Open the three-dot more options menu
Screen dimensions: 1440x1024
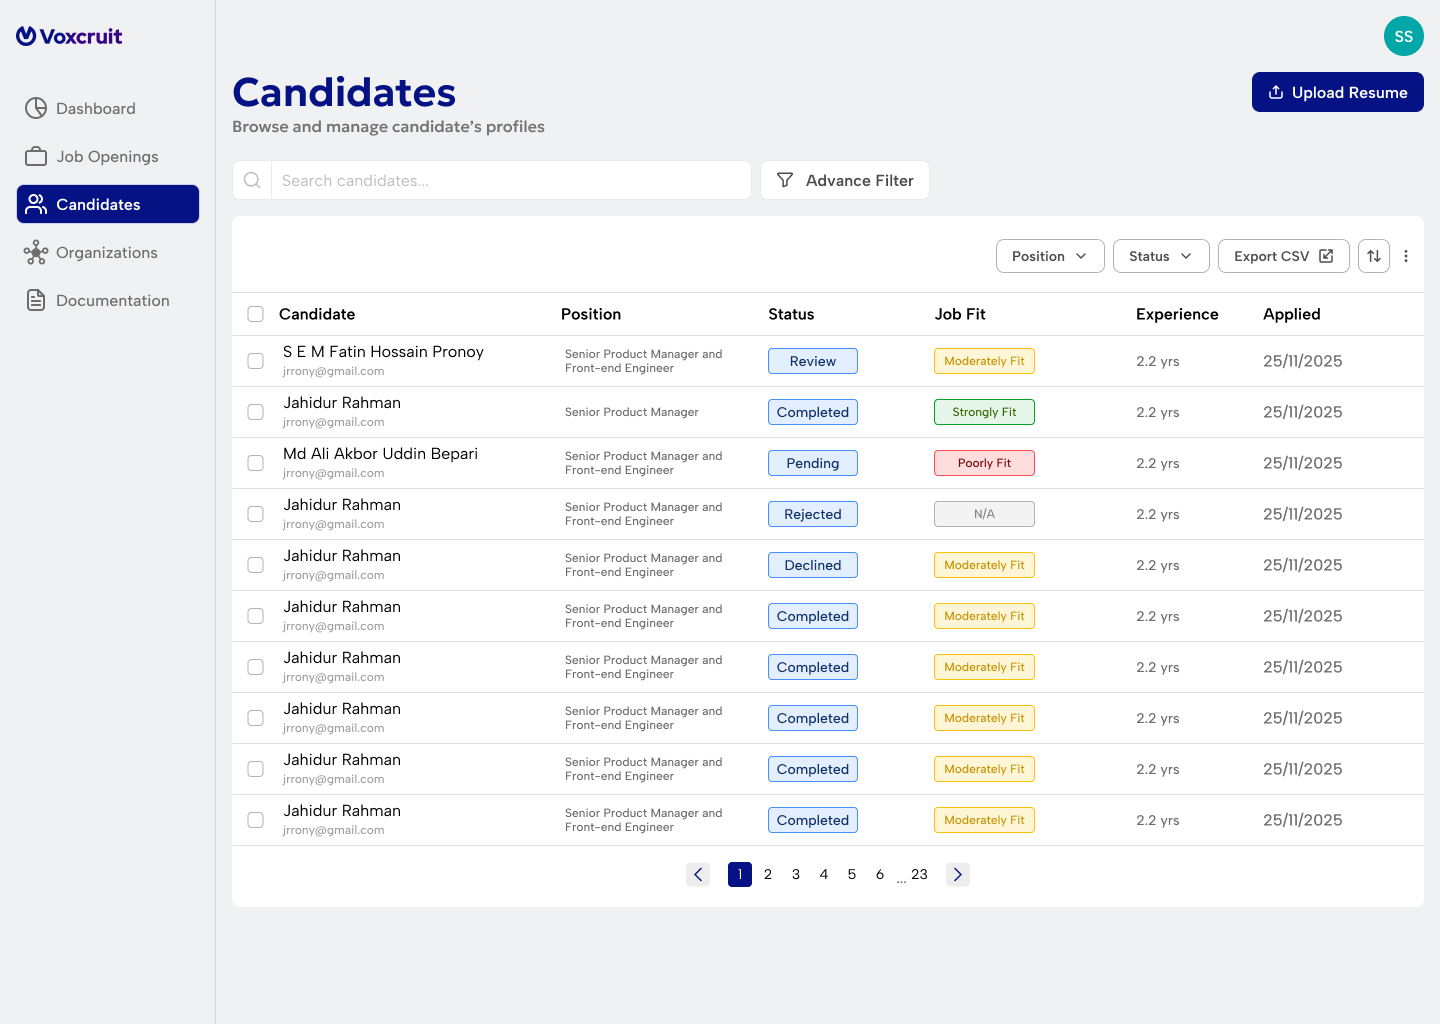coord(1406,256)
